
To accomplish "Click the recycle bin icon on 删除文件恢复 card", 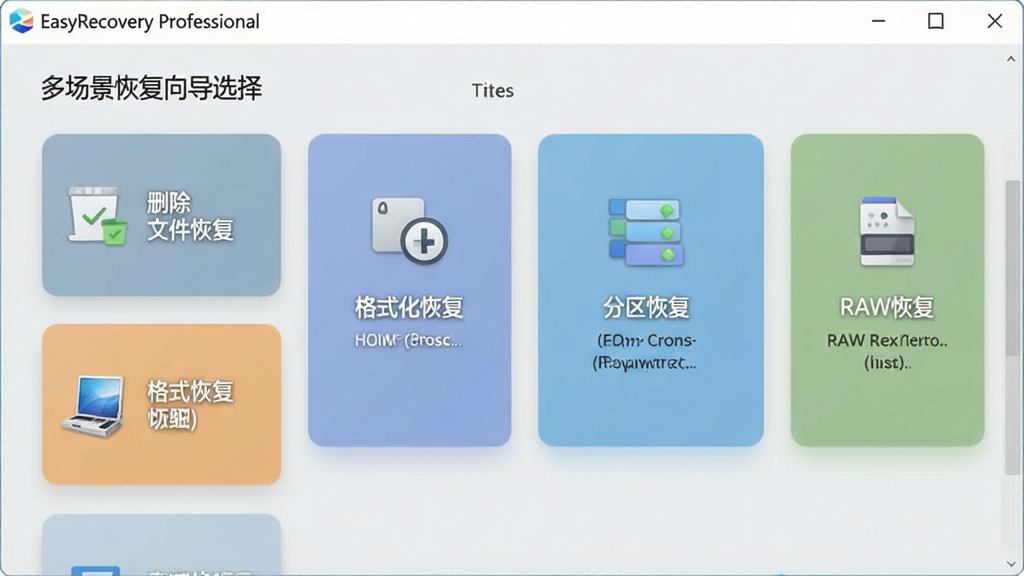I will click(97, 216).
